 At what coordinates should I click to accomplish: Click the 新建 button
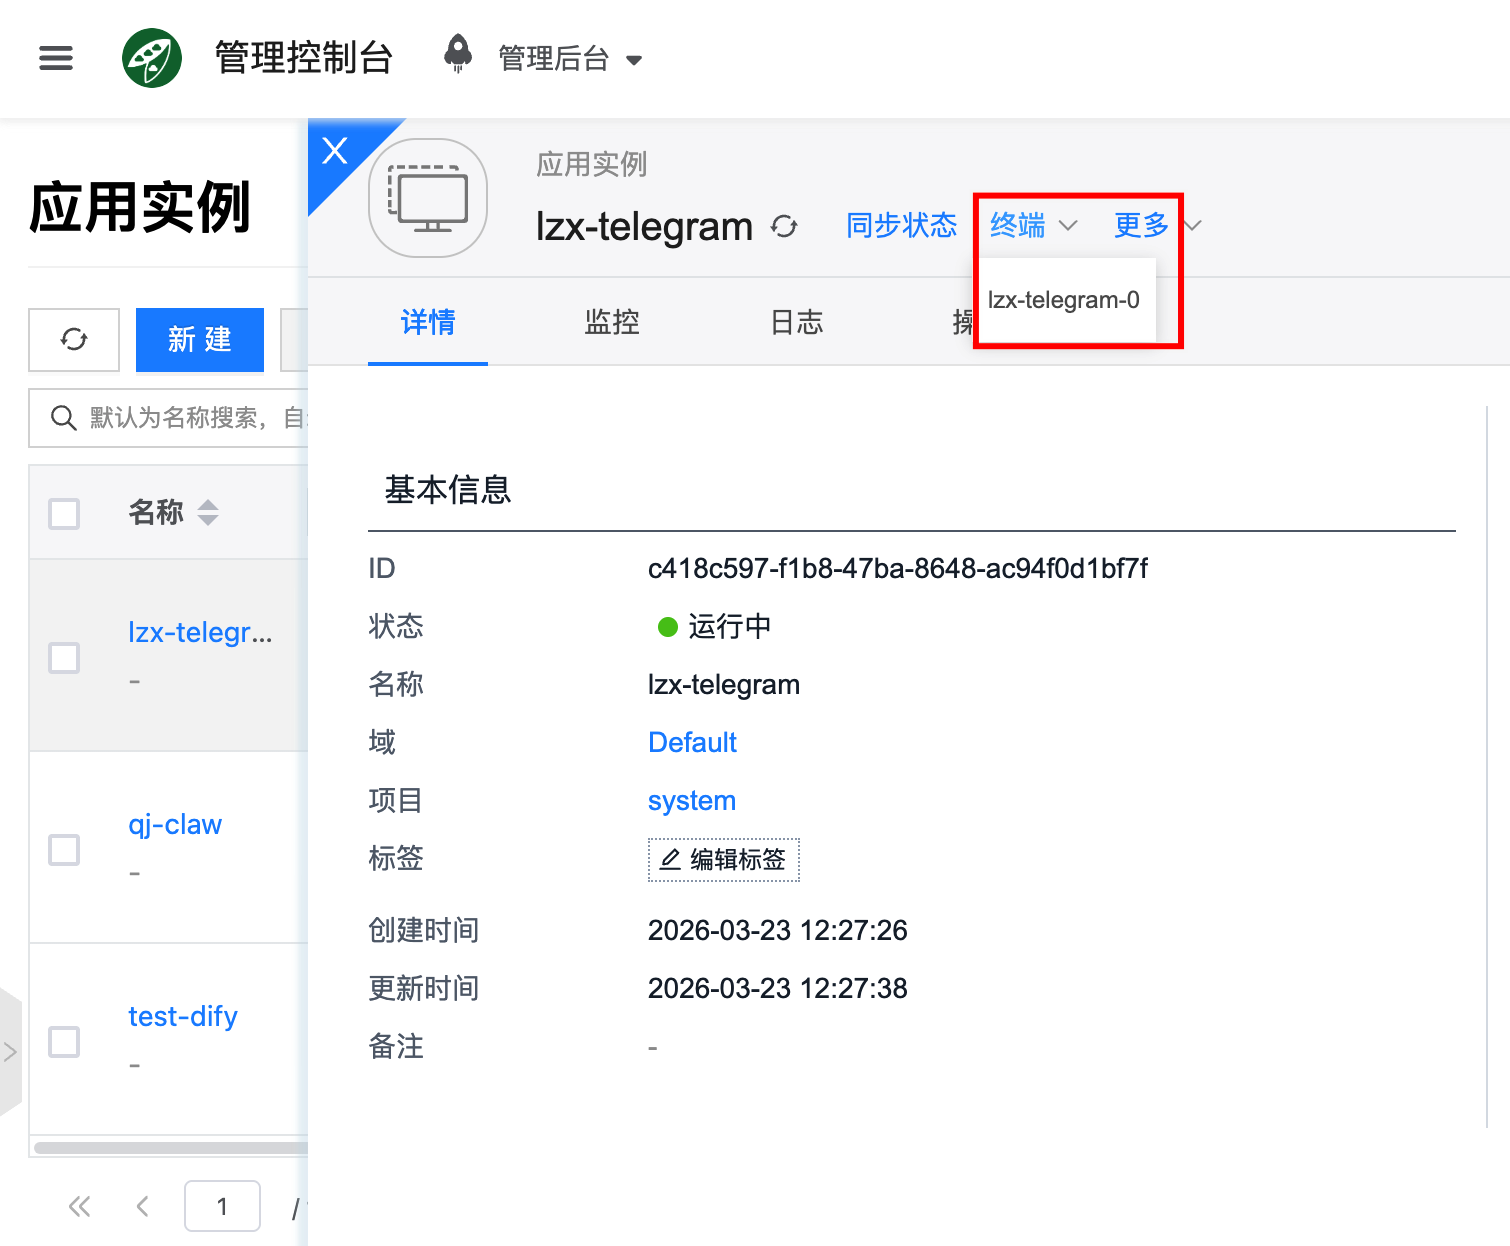click(x=200, y=340)
